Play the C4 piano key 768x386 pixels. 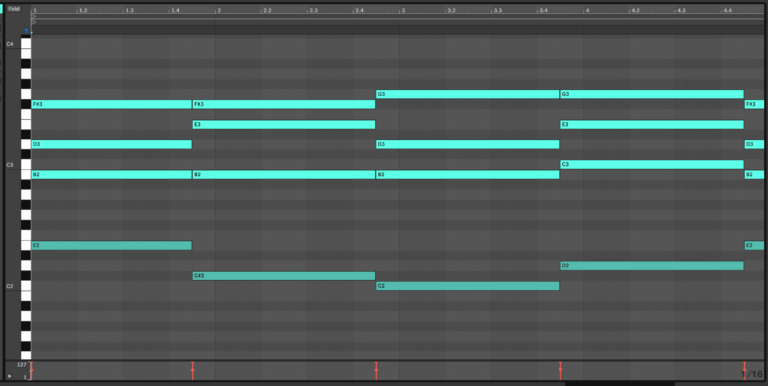tap(25, 44)
